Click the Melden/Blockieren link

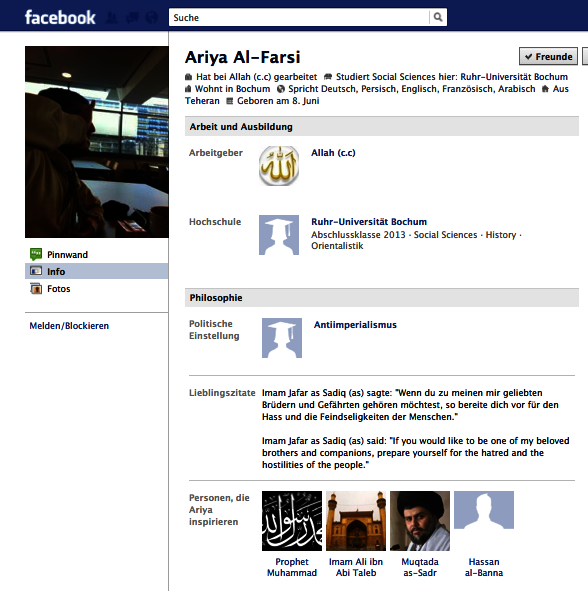(69, 326)
